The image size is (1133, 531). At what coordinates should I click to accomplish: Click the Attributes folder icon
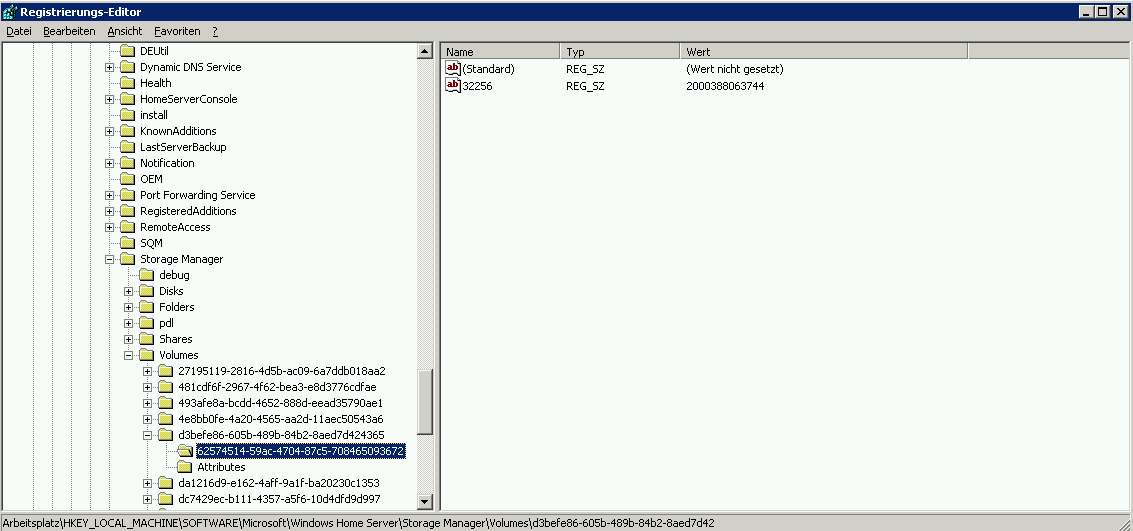[185, 467]
